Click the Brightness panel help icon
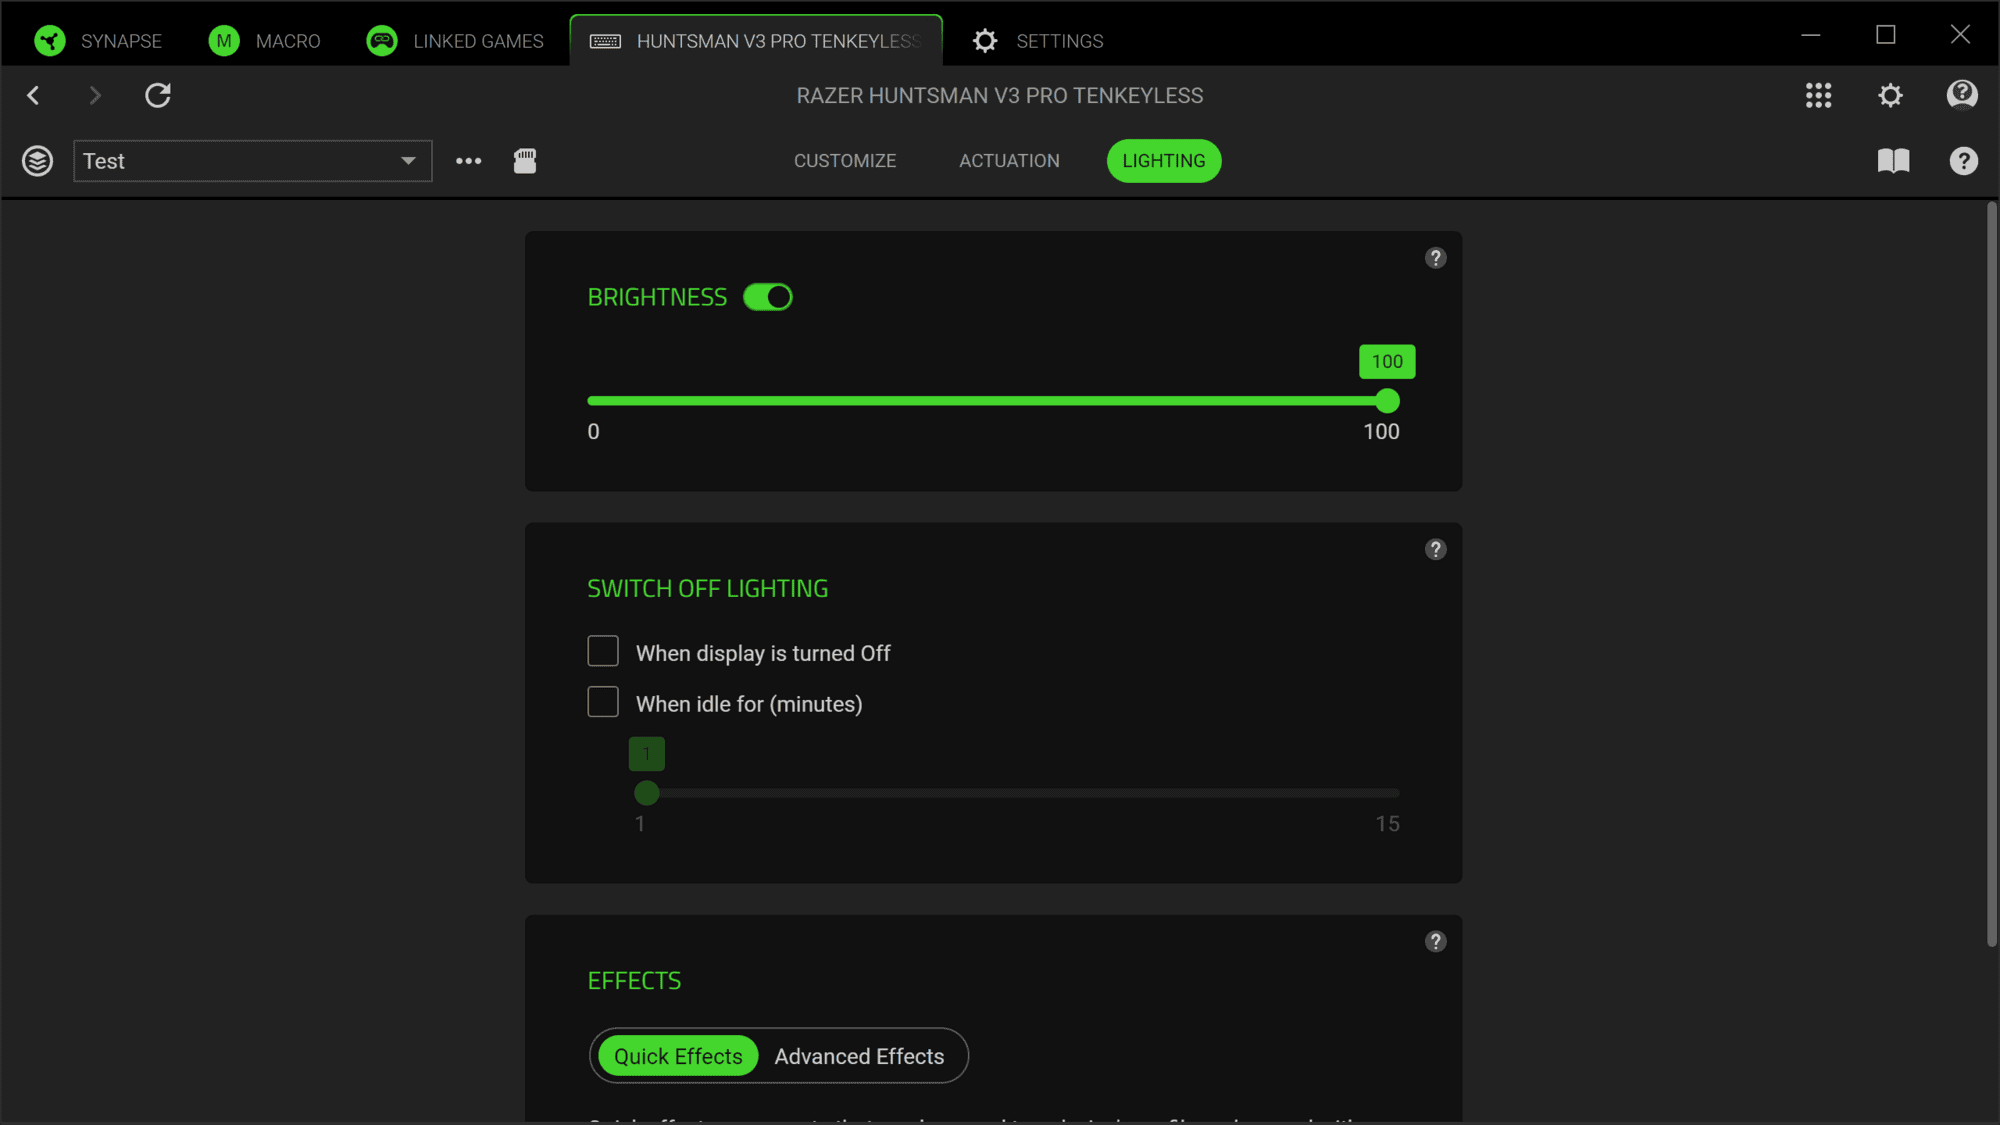This screenshot has width=2000, height=1125. click(1435, 258)
